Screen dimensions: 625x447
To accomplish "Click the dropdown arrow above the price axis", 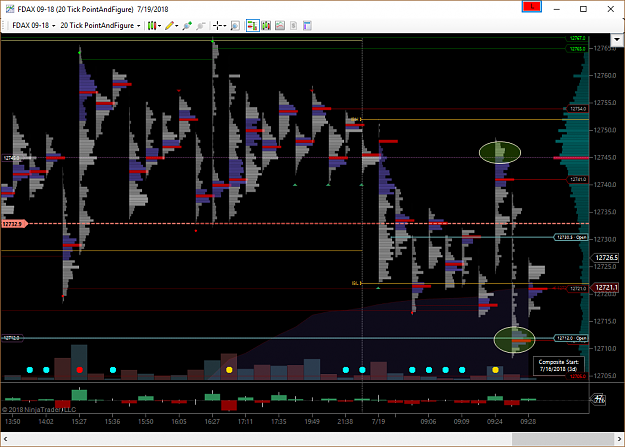I will [617, 39].
